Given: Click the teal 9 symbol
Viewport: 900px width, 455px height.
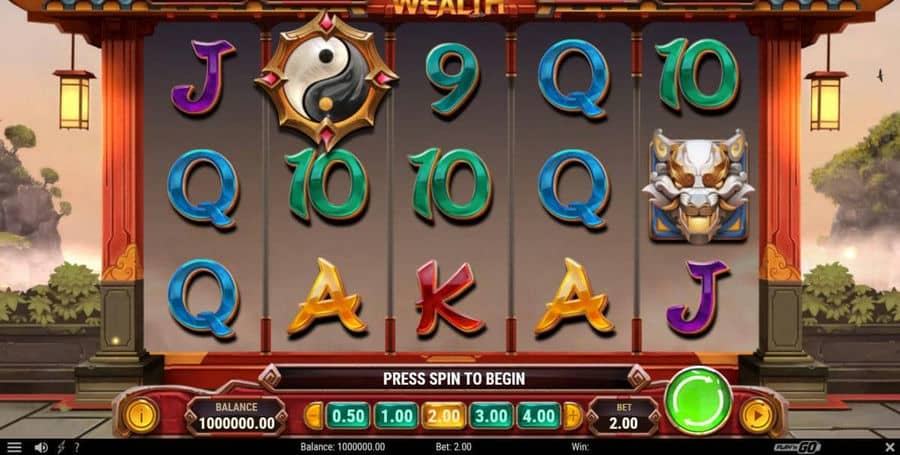Looking at the screenshot, I should click(x=452, y=79).
